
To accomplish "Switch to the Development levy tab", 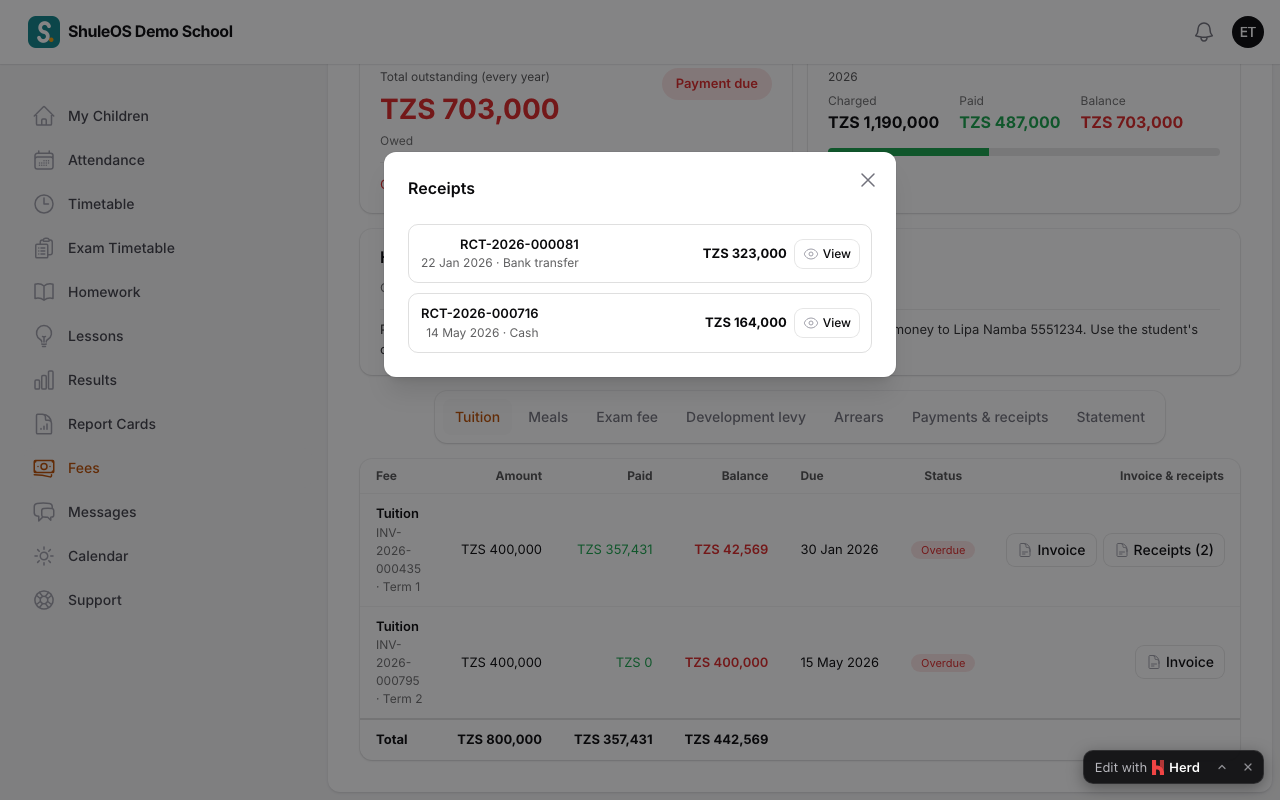I will click(x=746, y=417).
